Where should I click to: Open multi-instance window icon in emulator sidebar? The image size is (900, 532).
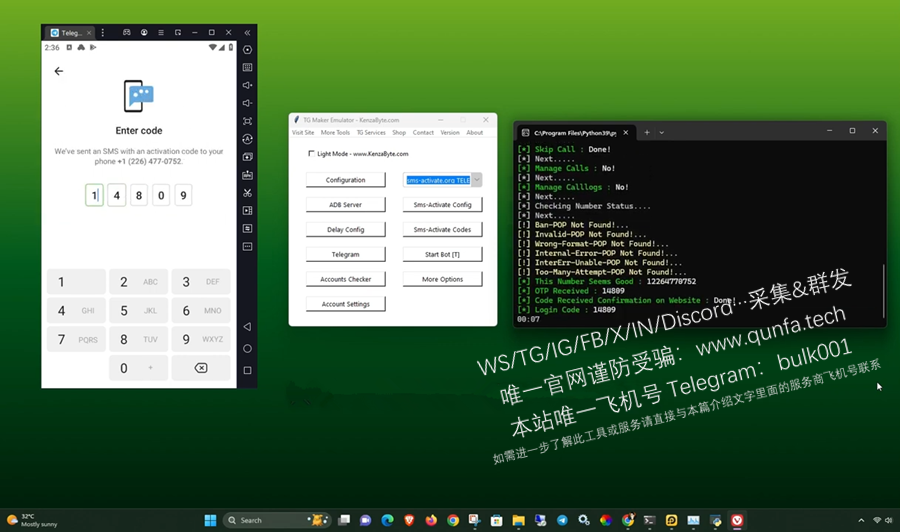(247, 157)
